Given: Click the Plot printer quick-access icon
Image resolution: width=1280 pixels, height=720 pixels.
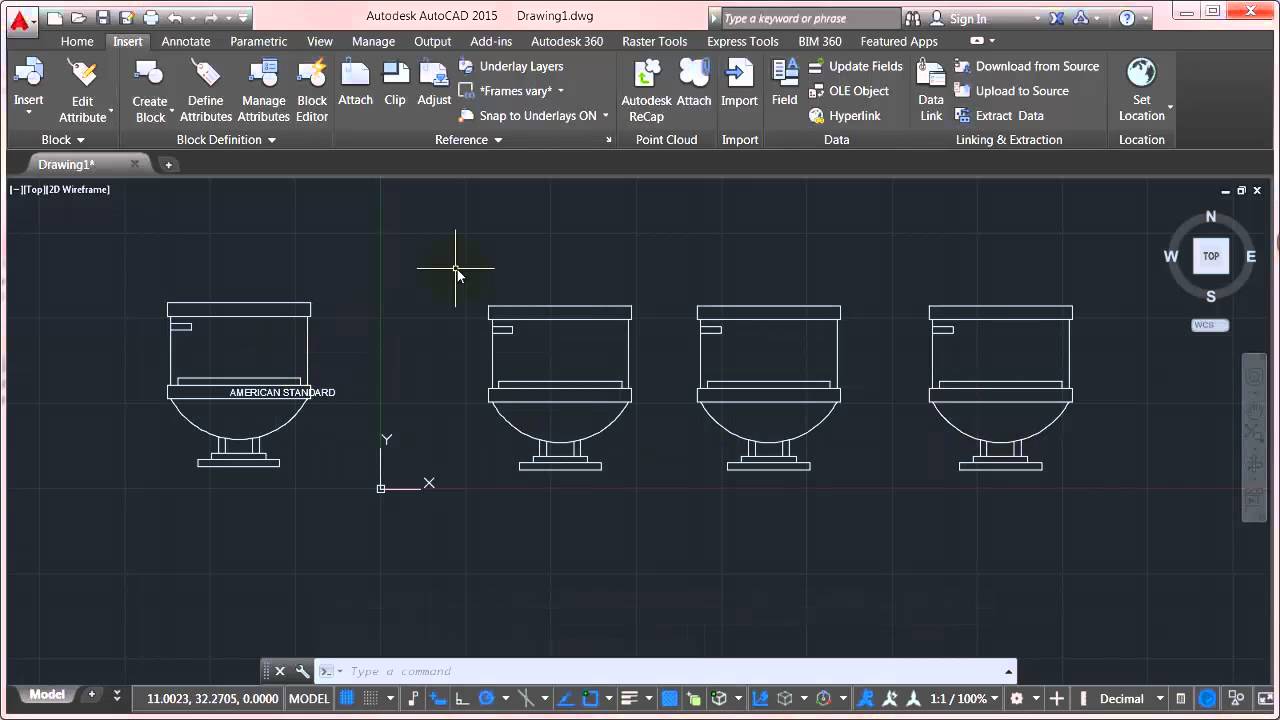Looking at the screenshot, I should pyautogui.click(x=151, y=18).
